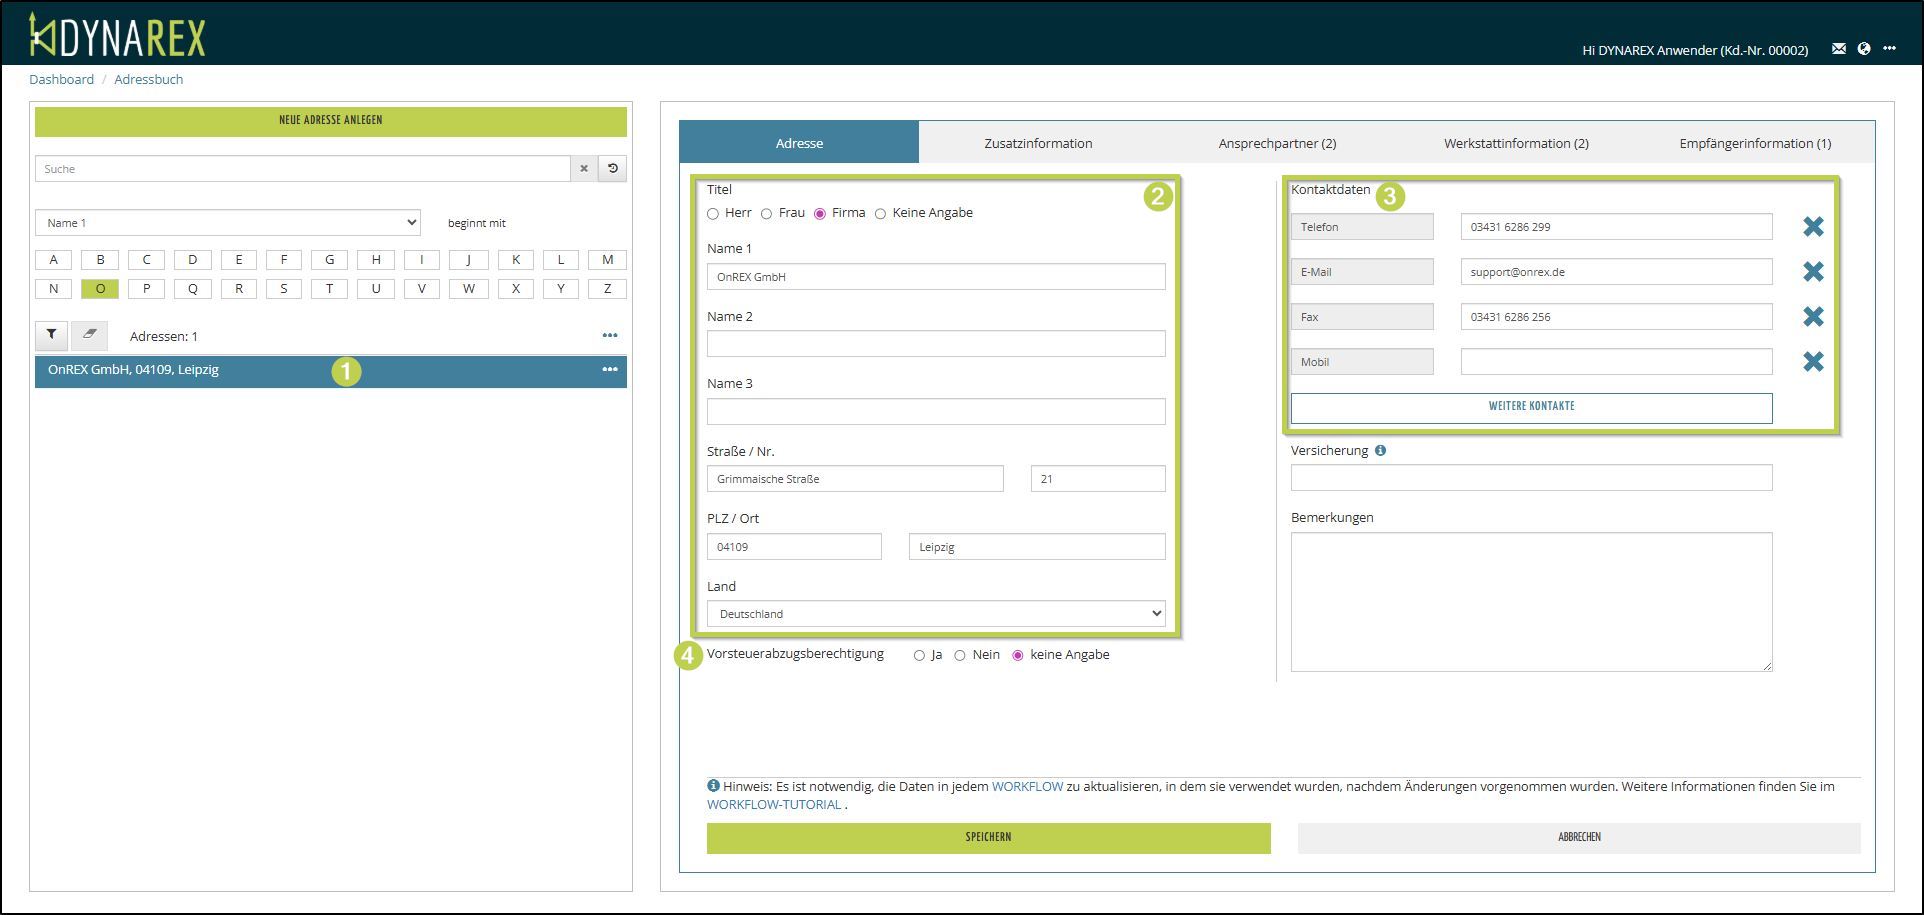Expand the Name 1 search field dropdown
This screenshot has height=915, width=1924.
(x=228, y=223)
